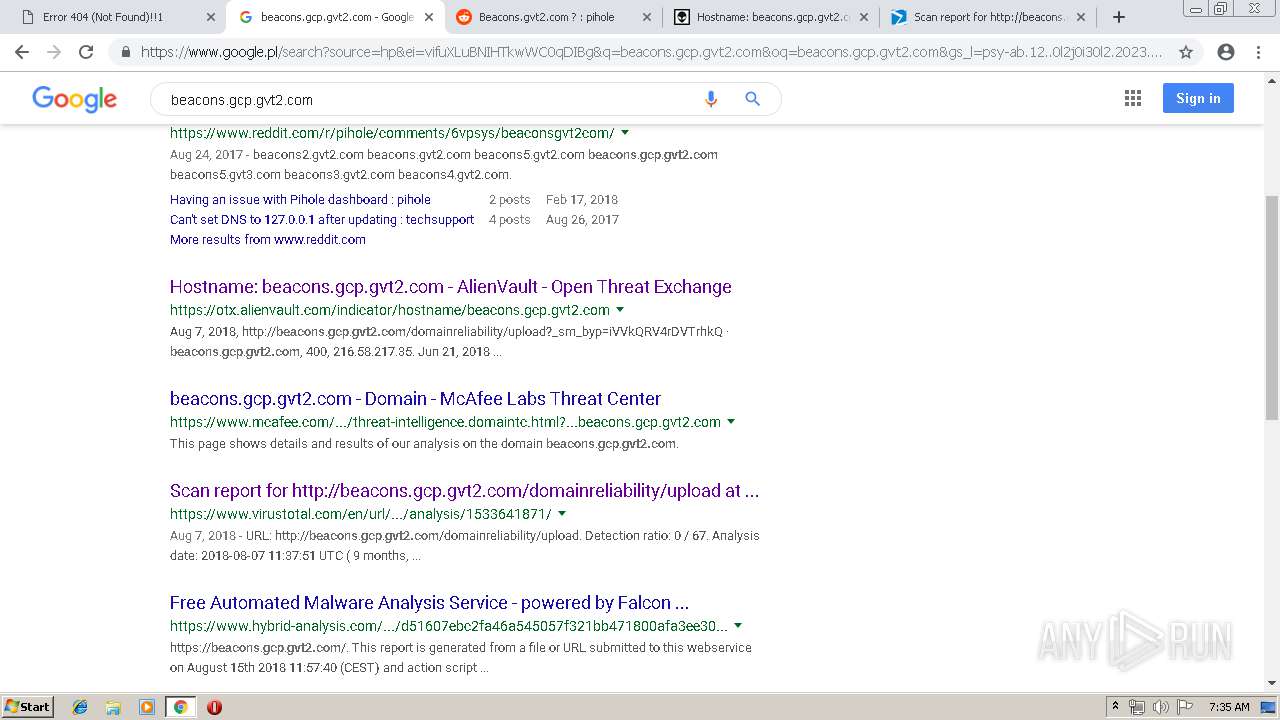Open media player from taskbar

click(147, 707)
